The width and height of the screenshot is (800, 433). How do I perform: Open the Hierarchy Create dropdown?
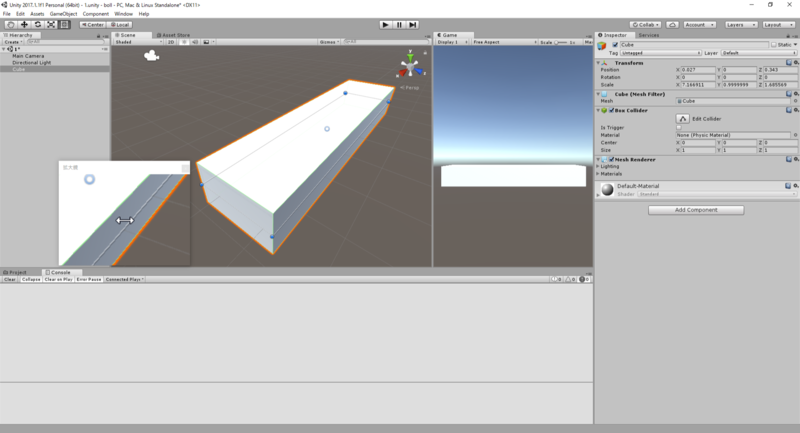[13, 42]
